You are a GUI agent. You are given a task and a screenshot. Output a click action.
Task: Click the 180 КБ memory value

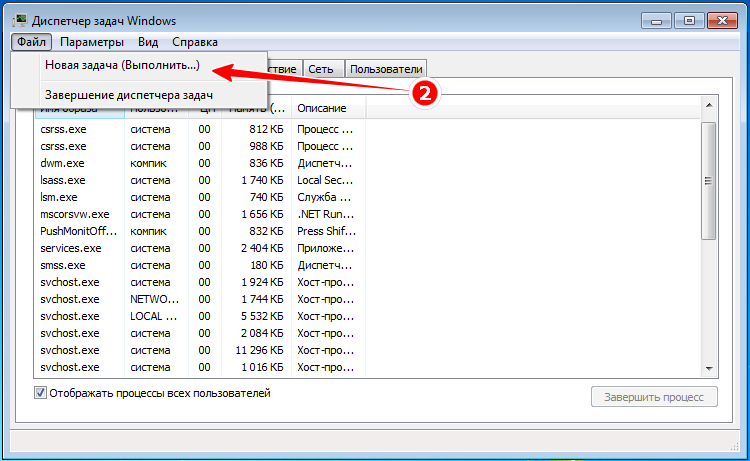[x=266, y=265]
